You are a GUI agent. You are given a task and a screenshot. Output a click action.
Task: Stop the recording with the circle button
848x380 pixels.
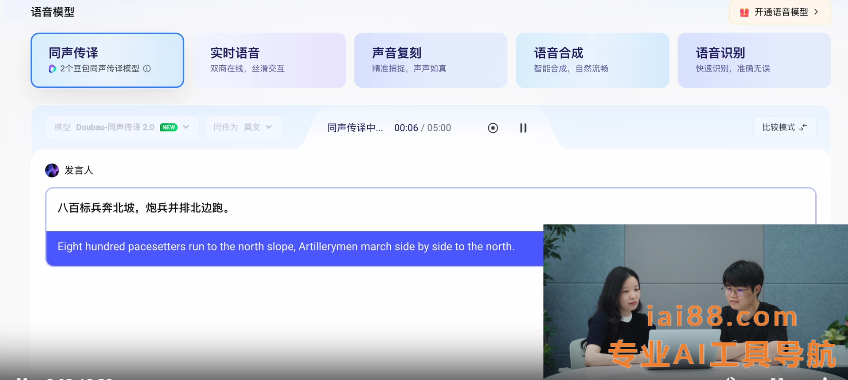(493, 128)
